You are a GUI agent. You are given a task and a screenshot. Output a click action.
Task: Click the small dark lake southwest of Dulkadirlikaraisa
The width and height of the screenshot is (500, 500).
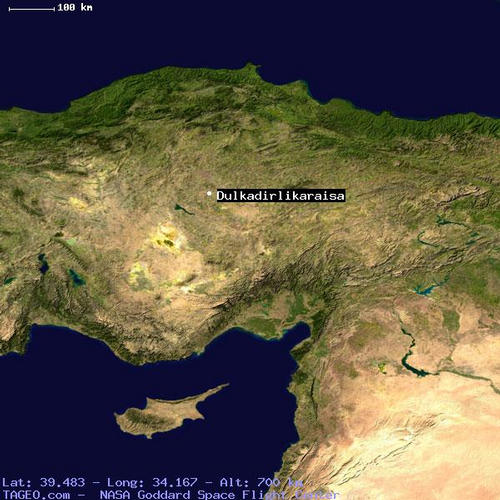point(183,209)
